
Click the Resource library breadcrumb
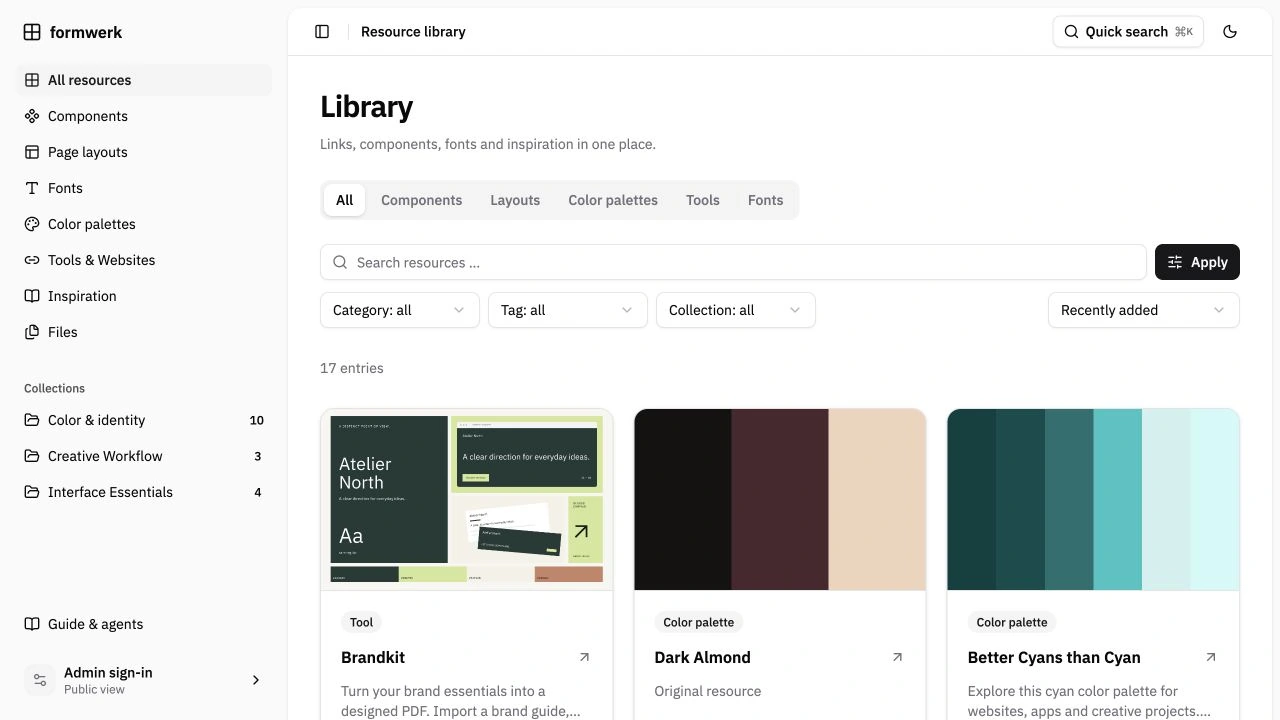click(413, 32)
